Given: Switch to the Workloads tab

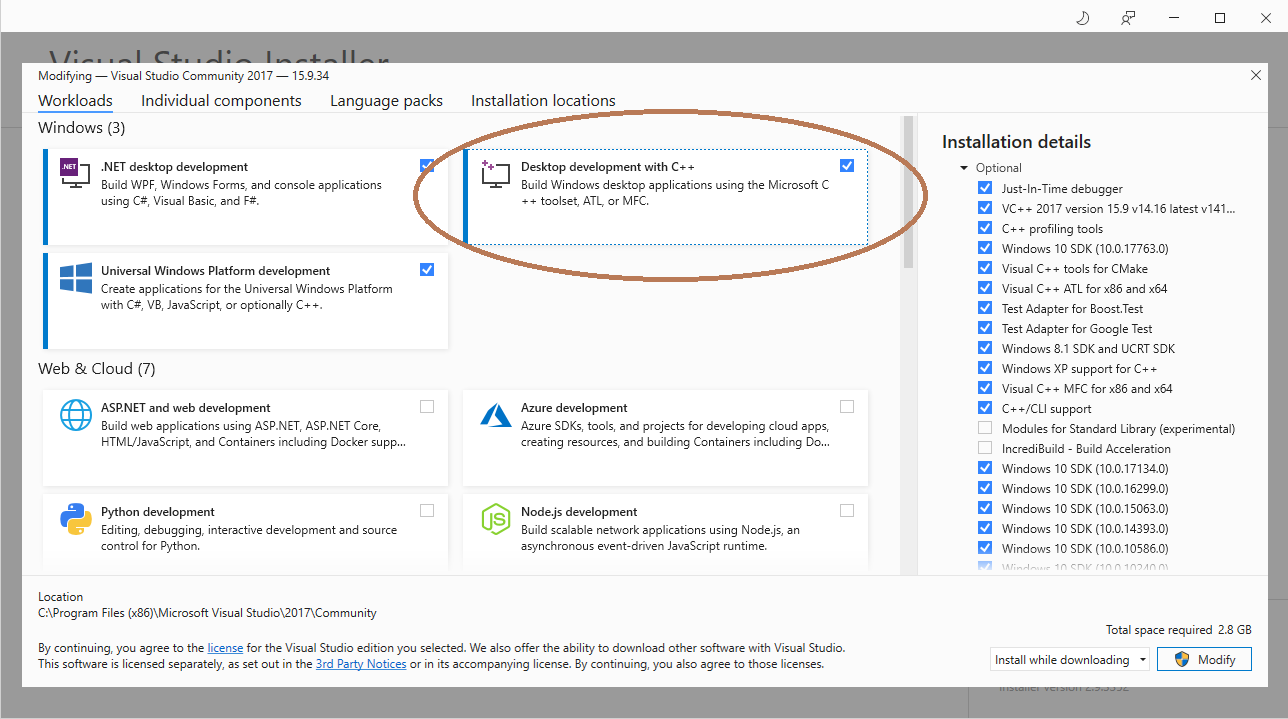Looking at the screenshot, I should tap(75, 100).
